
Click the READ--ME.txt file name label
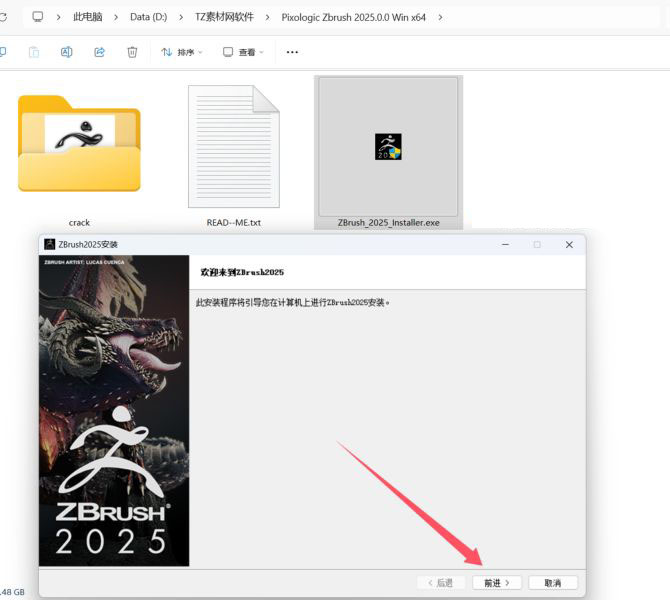(234, 223)
